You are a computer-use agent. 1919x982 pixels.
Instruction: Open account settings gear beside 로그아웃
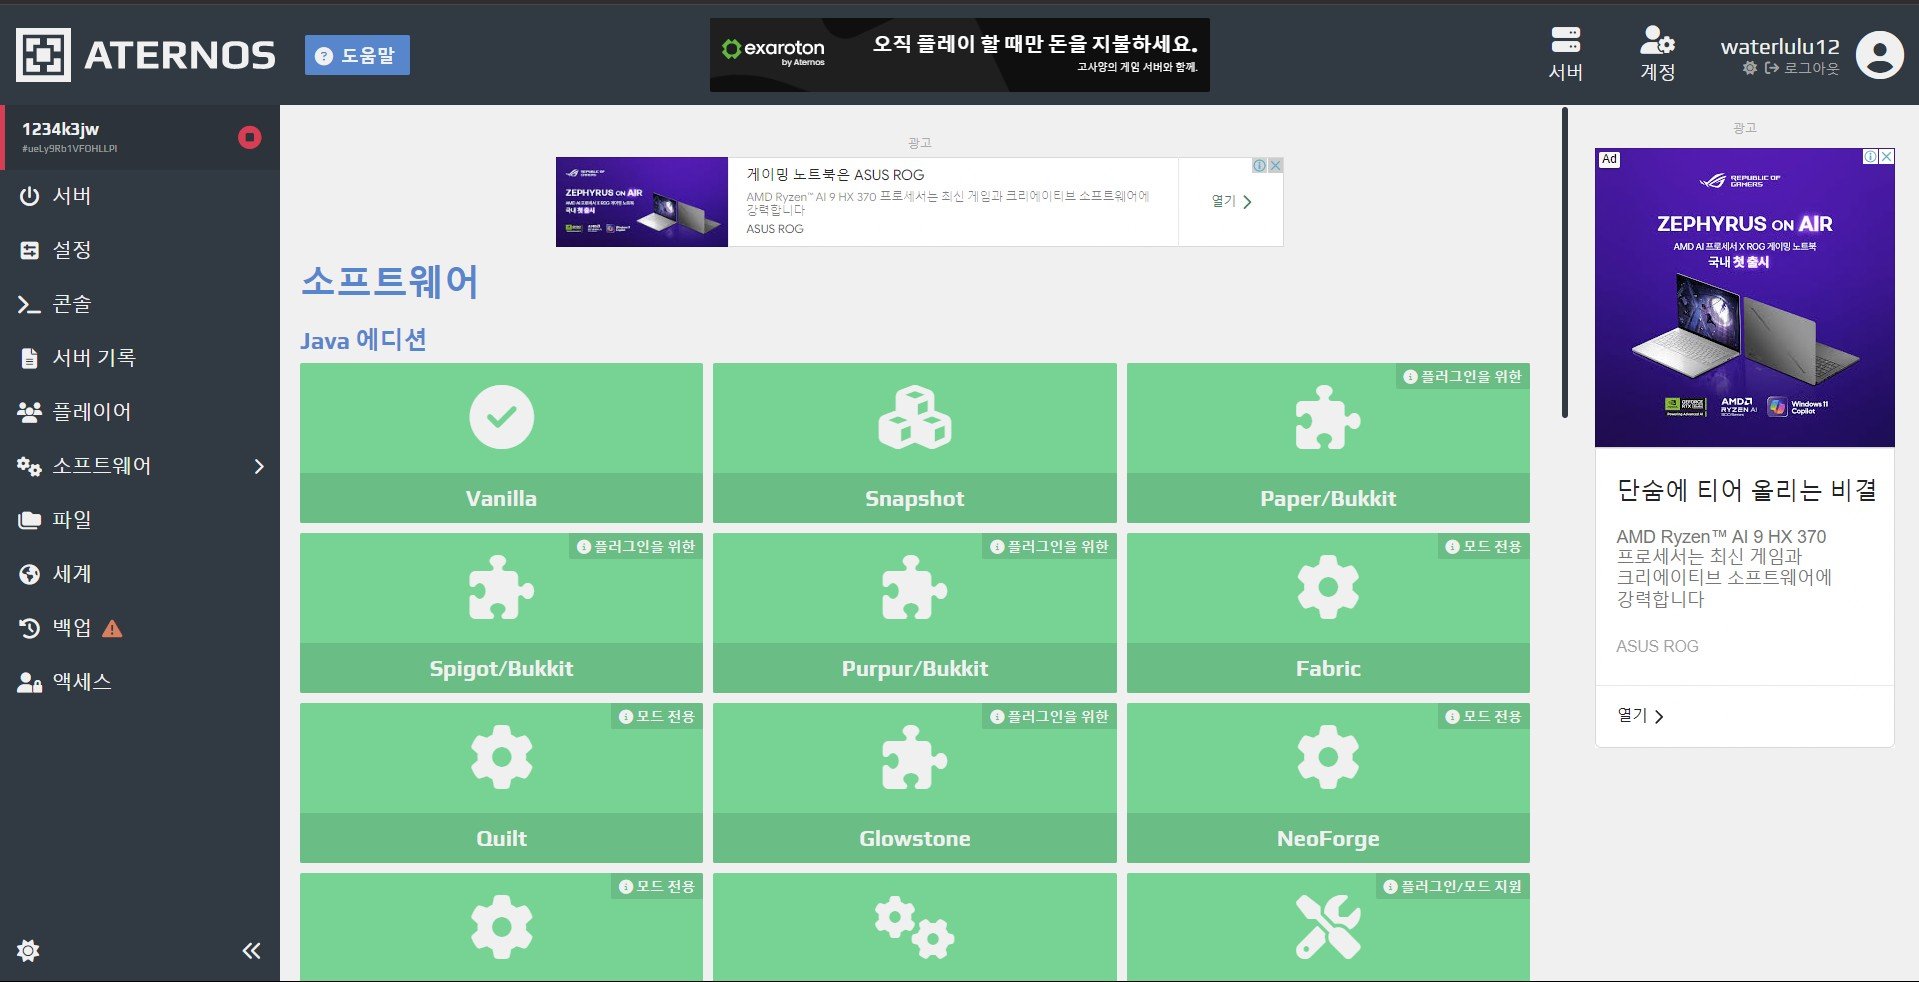1749,68
